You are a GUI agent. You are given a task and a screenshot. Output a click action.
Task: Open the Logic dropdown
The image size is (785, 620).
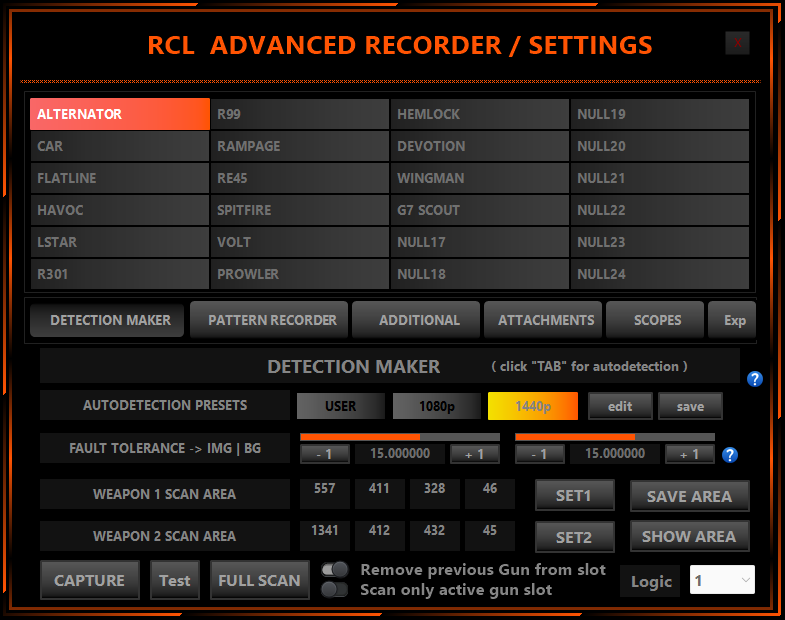click(x=722, y=580)
